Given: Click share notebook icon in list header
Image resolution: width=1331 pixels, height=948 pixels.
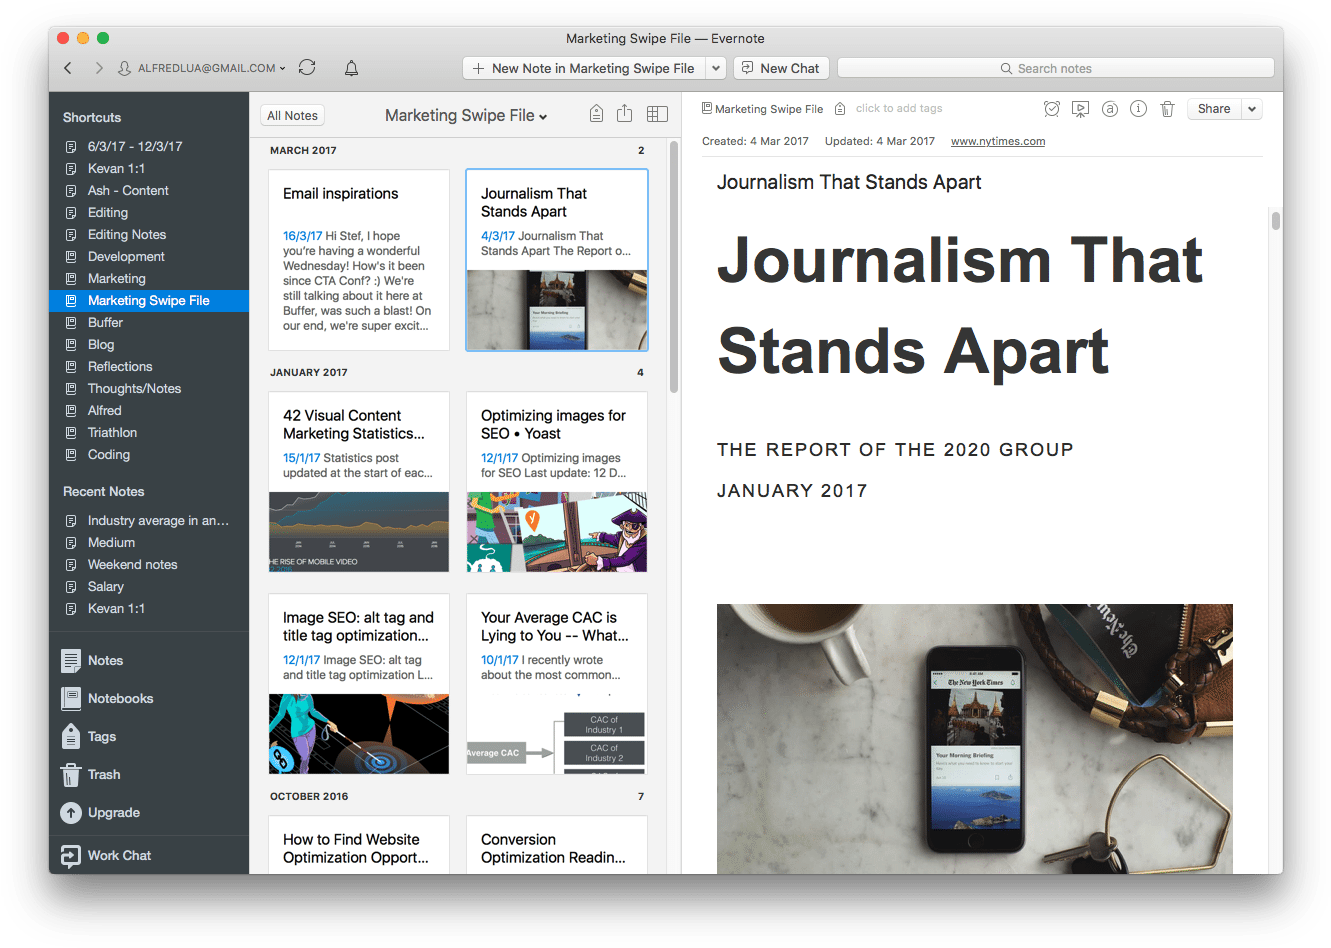Looking at the screenshot, I should click(x=625, y=114).
